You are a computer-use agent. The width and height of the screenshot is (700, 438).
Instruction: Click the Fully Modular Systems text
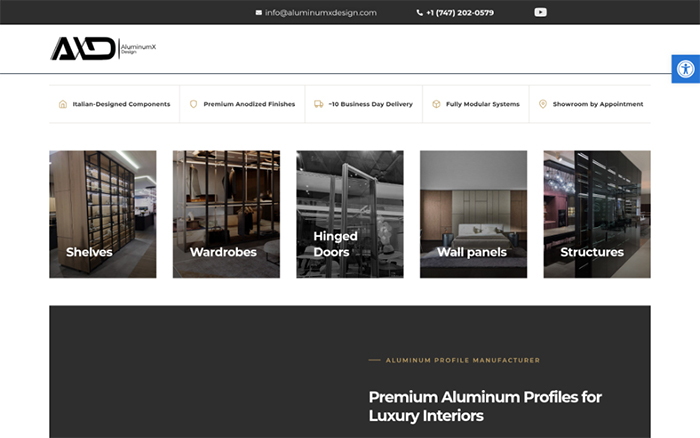483,104
